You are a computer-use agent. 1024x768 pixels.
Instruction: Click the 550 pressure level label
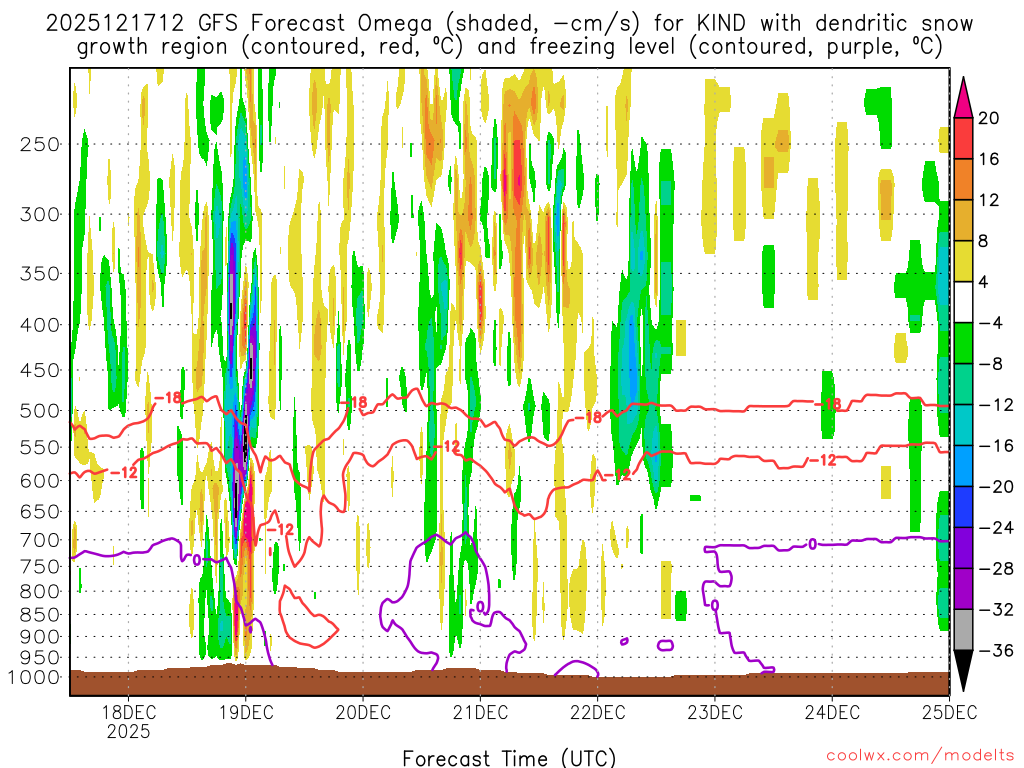pyautogui.click(x=40, y=447)
